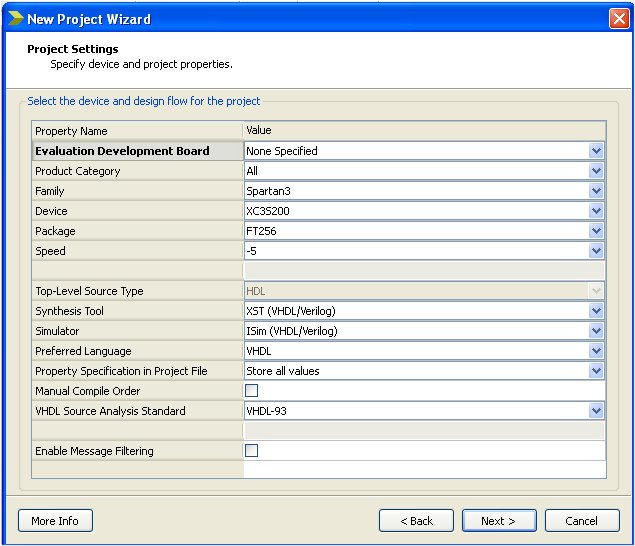Toggle the Enable Message Filtering checkbox
The height and width of the screenshot is (546, 635).
251,451
